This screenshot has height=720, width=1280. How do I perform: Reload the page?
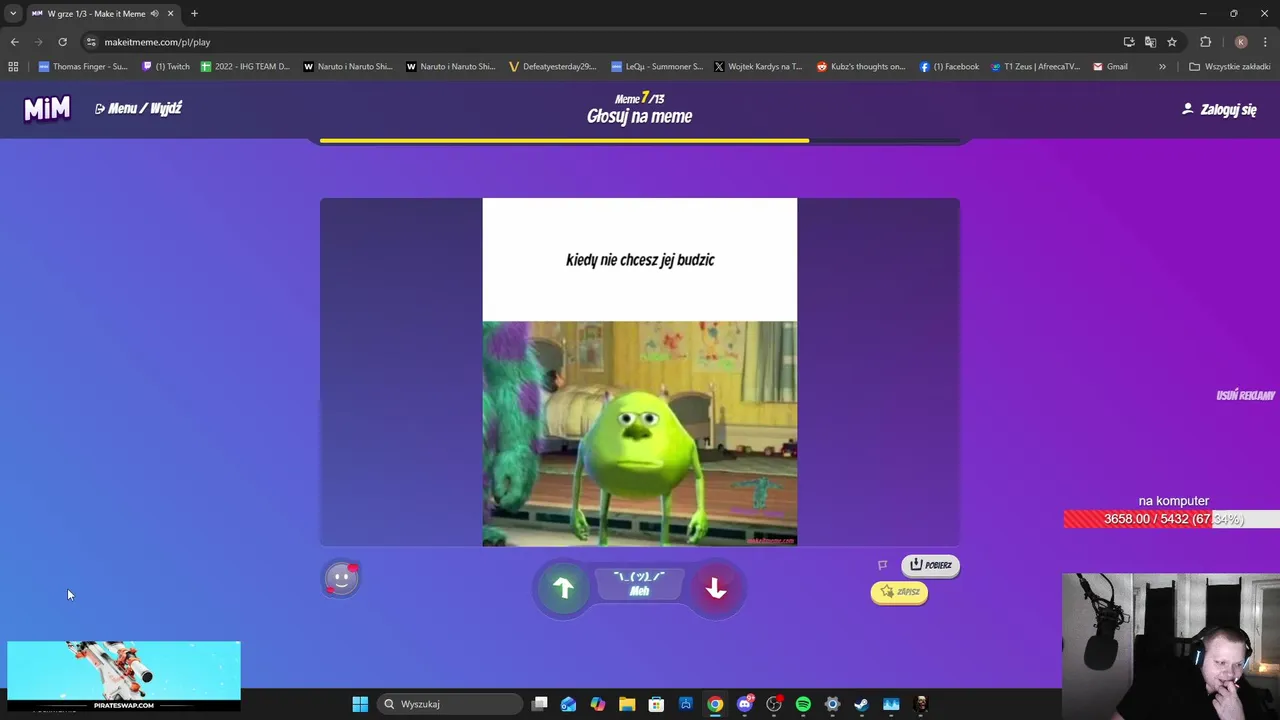click(62, 42)
